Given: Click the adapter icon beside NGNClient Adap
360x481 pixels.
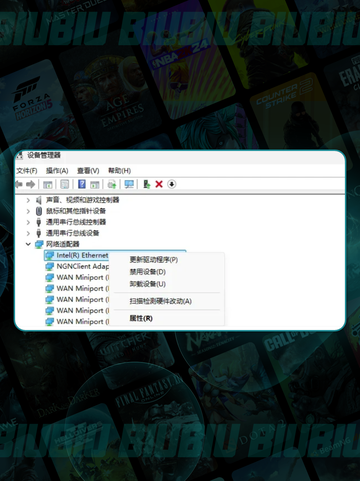Looking at the screenshot, I should click(50, 266).
